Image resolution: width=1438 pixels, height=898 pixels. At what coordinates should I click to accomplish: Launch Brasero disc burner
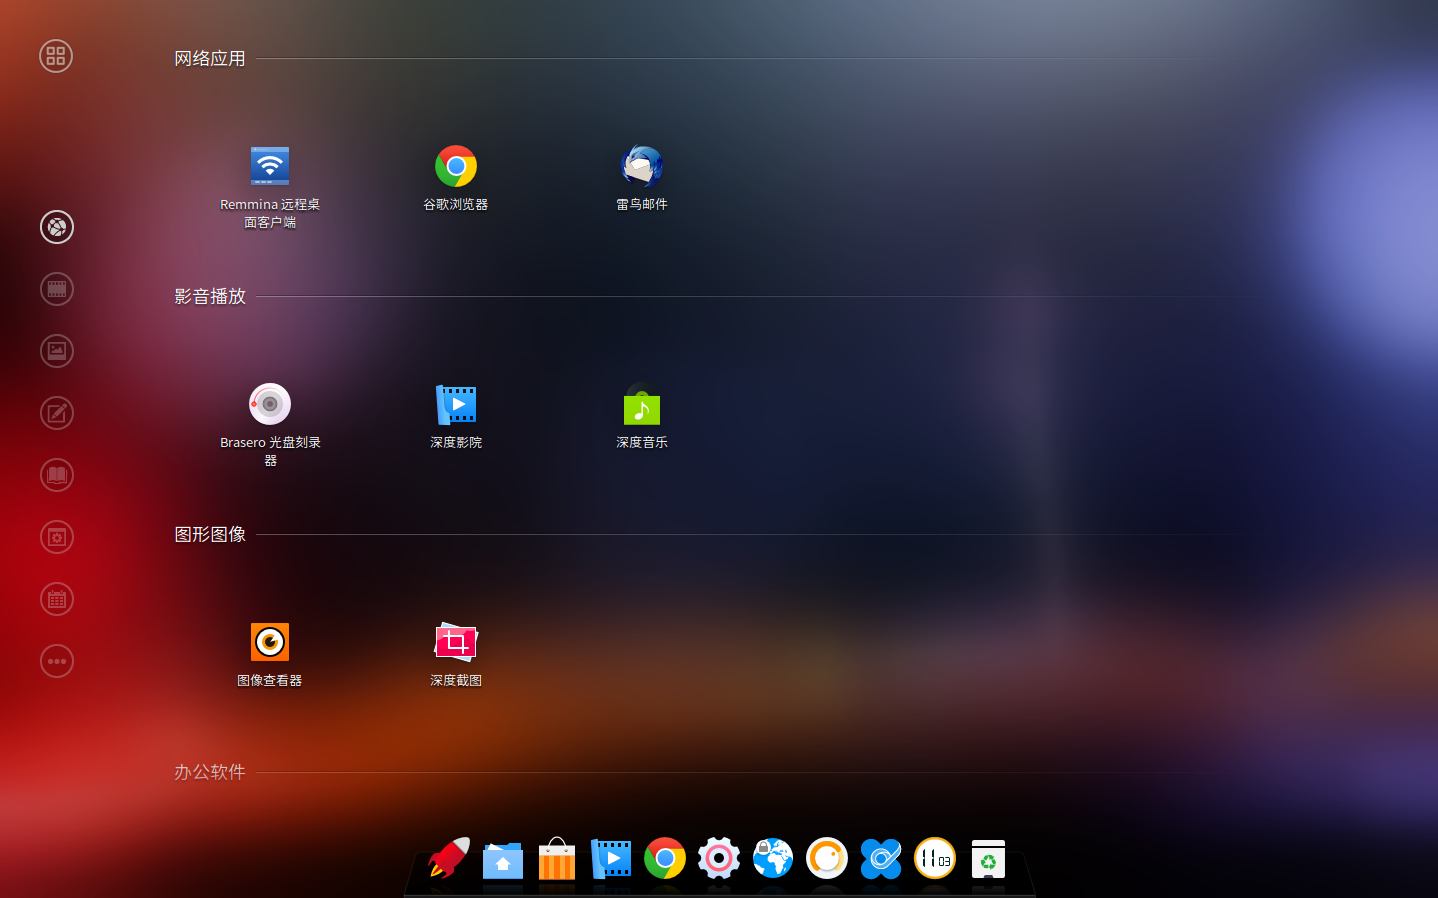pyautogui.click(x=270, y=405)
